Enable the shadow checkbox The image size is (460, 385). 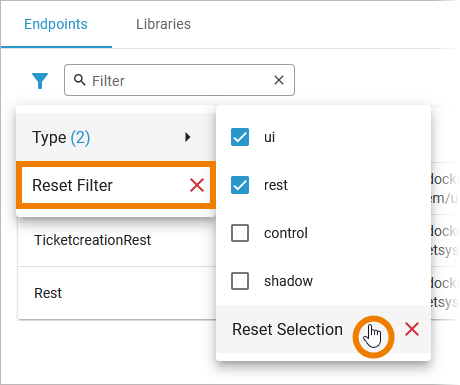tap(240, 281)
